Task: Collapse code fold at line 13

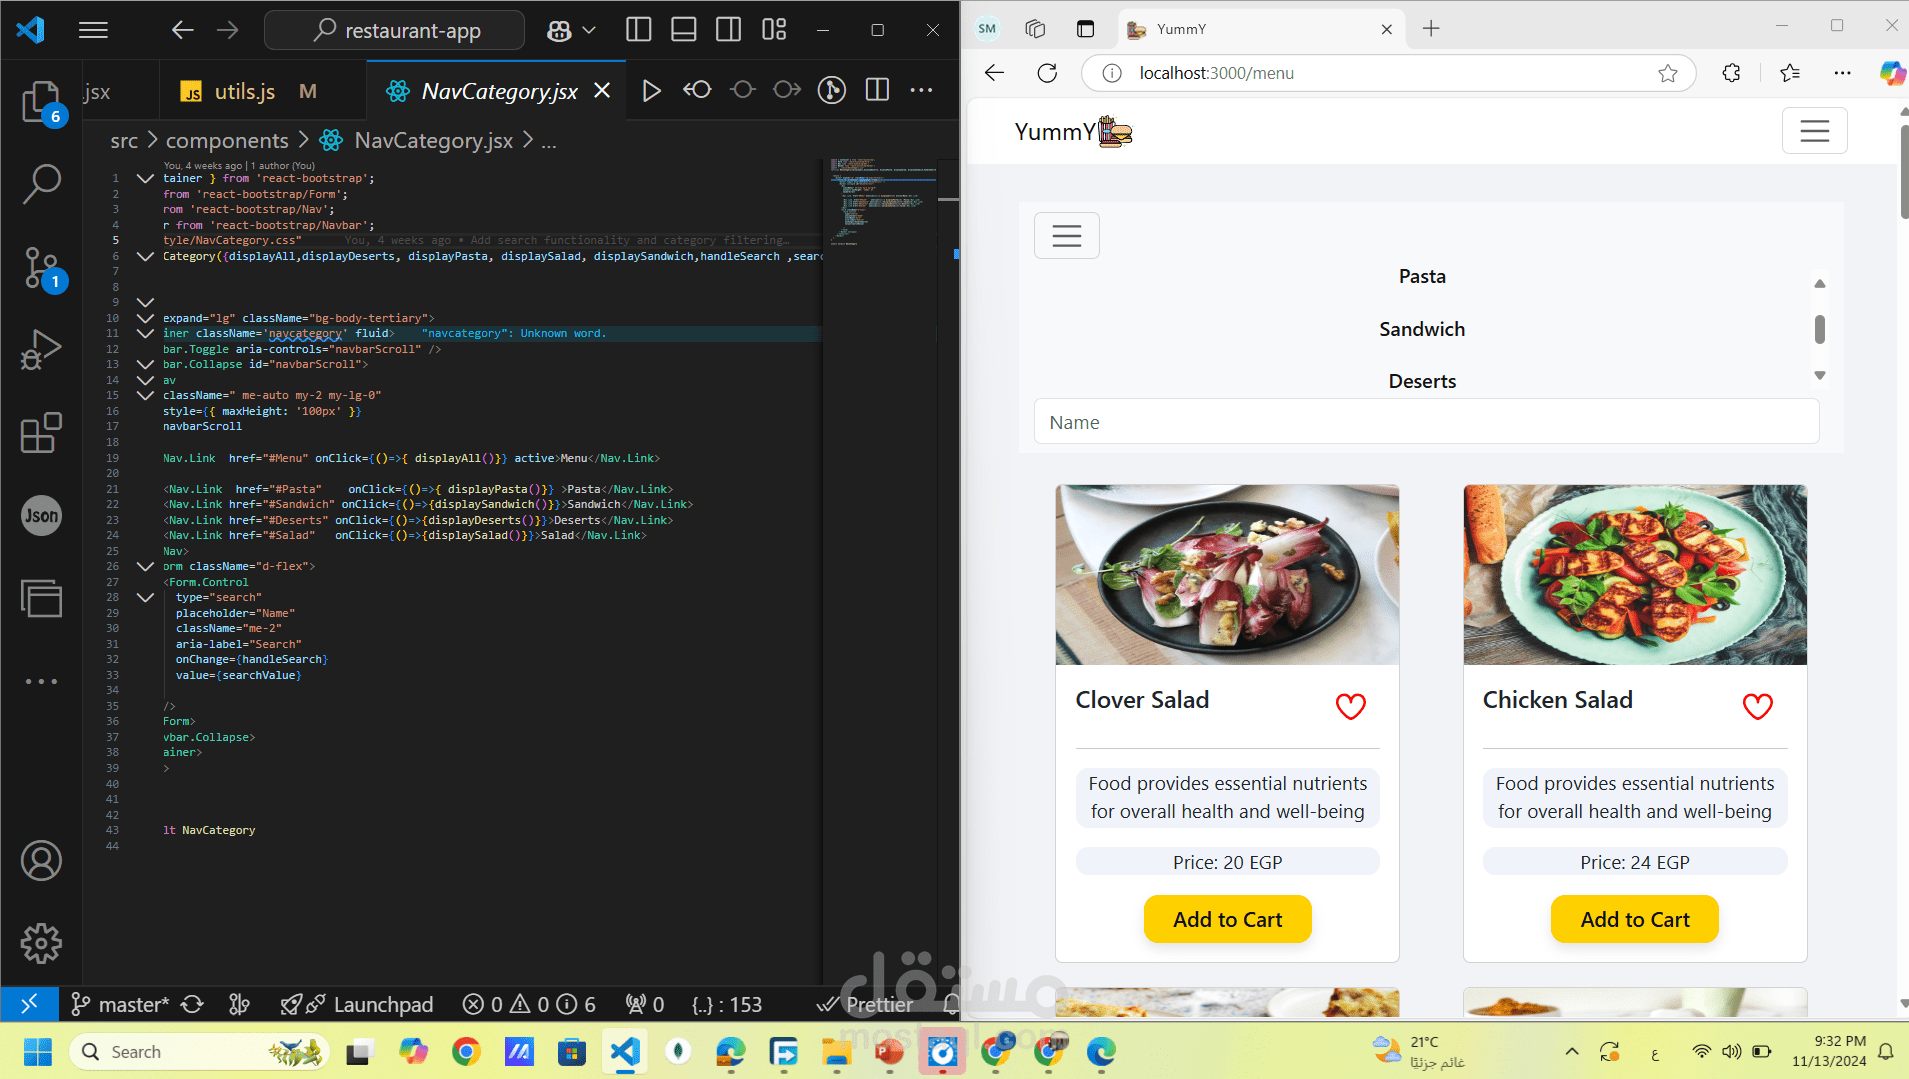Action: [145, 365]
